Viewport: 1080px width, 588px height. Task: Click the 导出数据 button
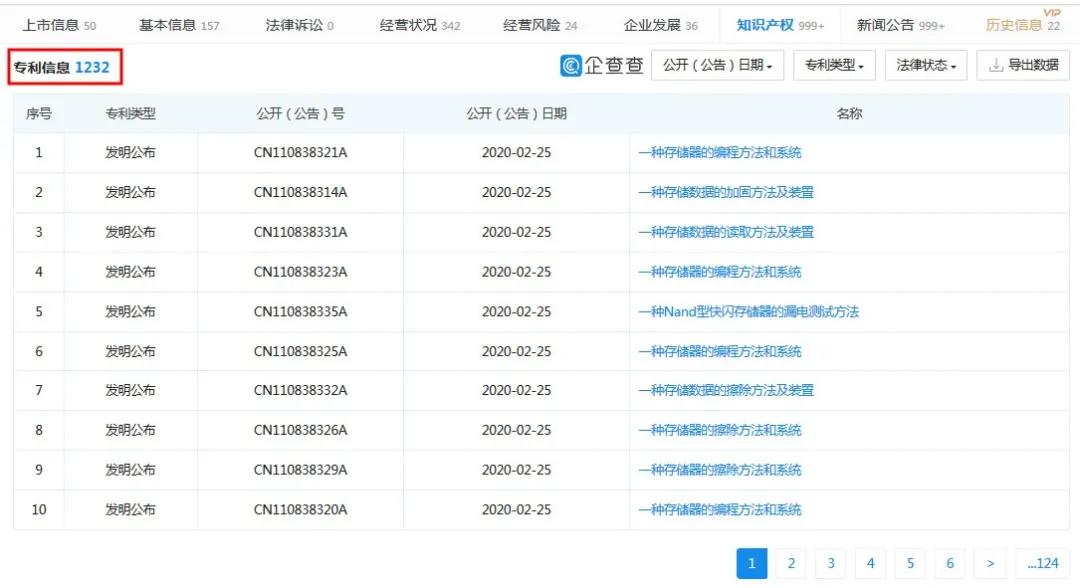click(1022, 65)
